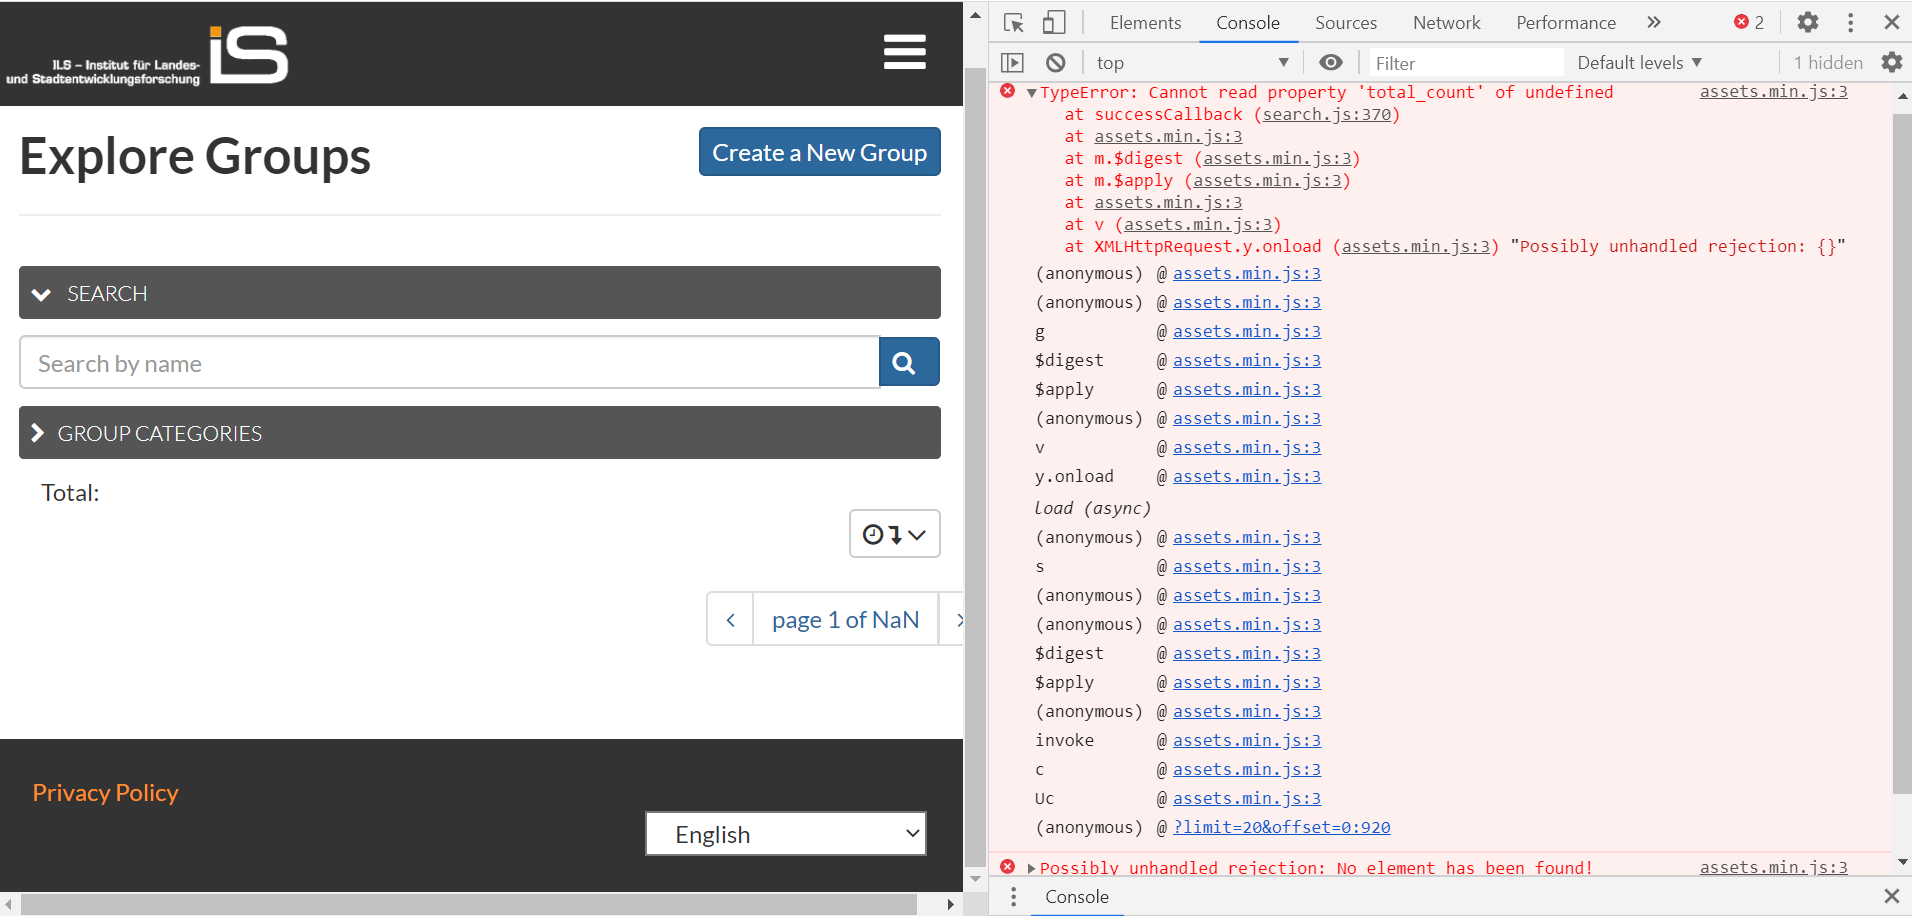Switch to the Performance tab
This screenshot has height=916, width=1912.
click(1566, 22)
